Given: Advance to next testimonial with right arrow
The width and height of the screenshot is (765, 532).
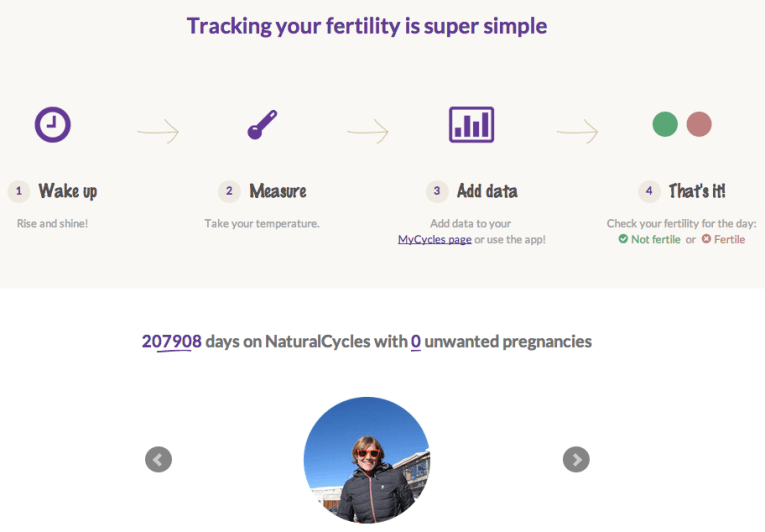Looking at the screenshot, I should (x=576, y=459).
